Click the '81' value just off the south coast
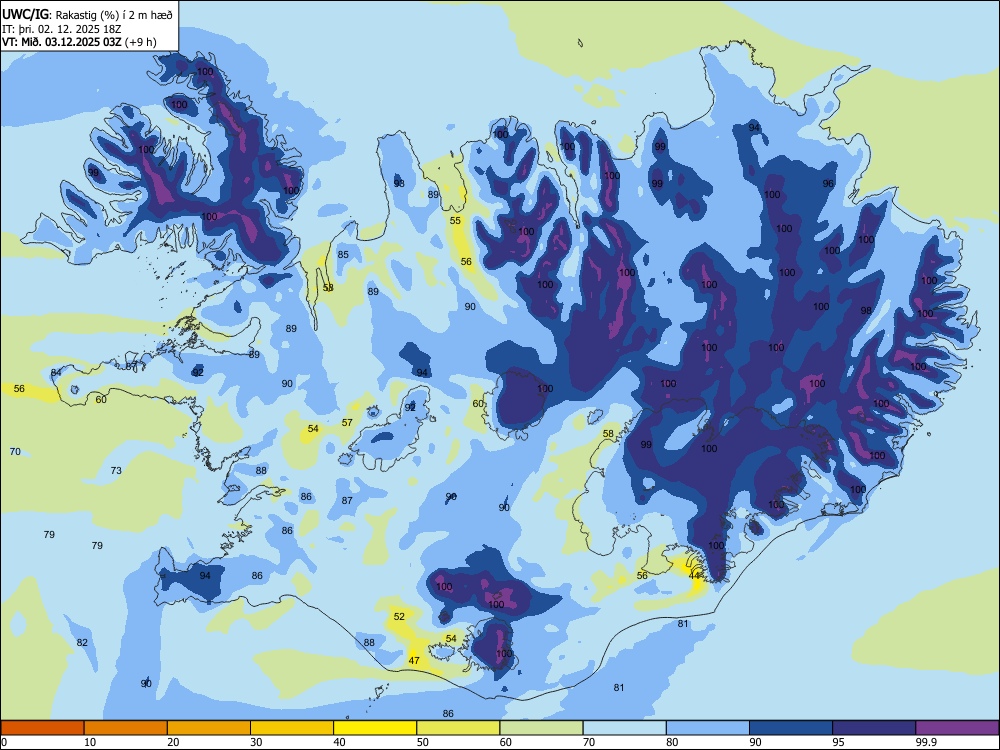 (x=683, y=624)
